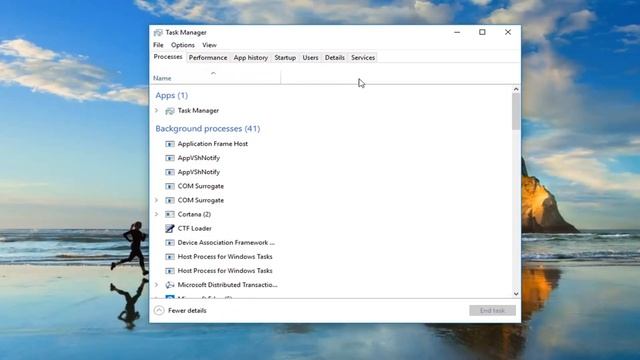Switch to the Processes tab
This screenshot has width=640, height=360.
click(168, 57)
